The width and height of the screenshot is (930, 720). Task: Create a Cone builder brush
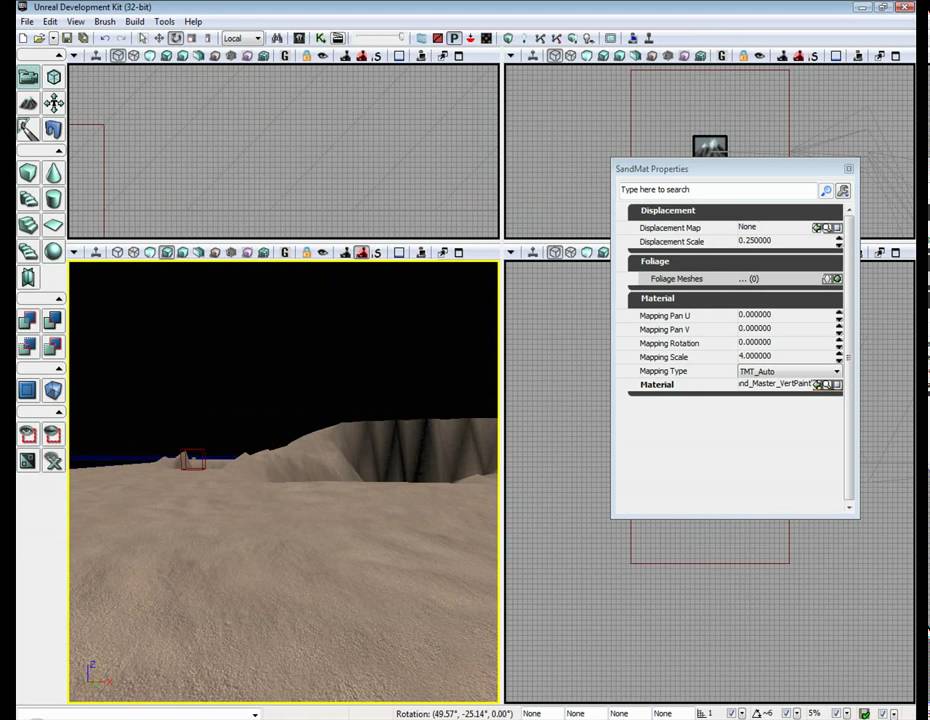pos(54,173)
